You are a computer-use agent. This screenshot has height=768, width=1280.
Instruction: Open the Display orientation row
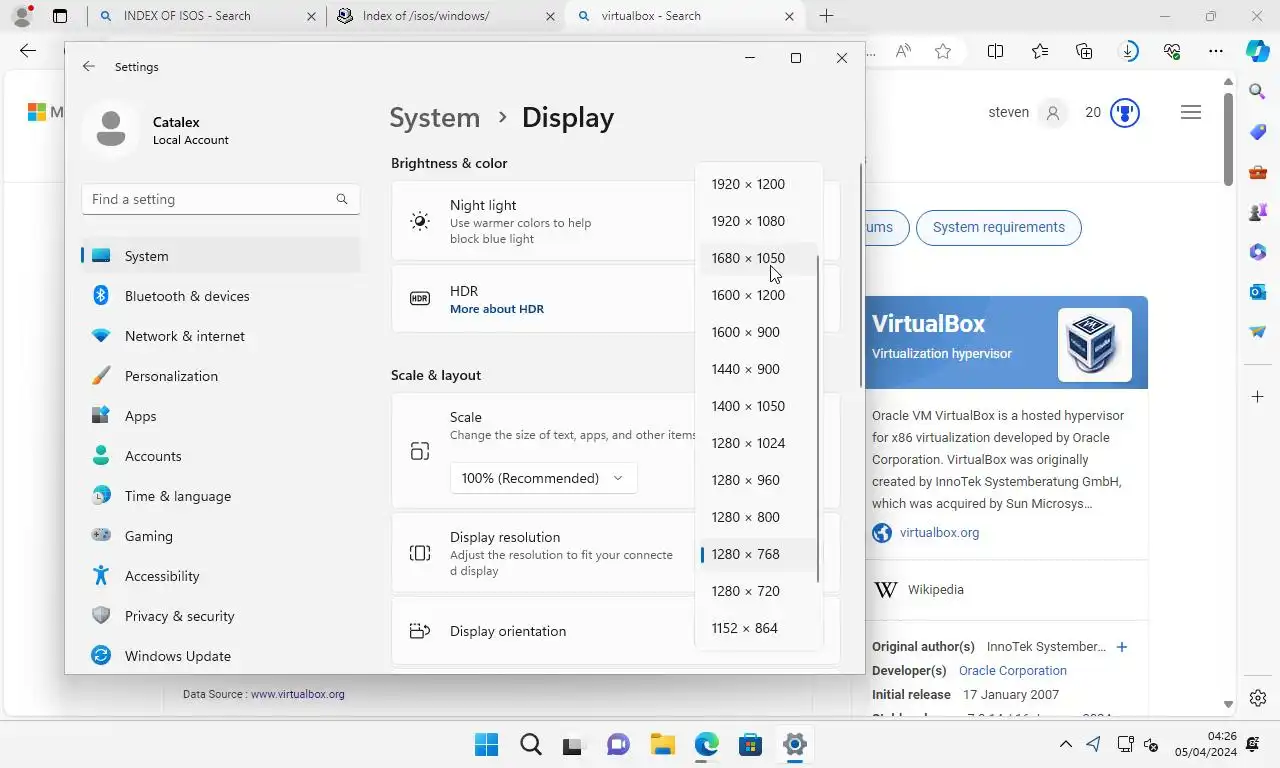pos(543,631)
